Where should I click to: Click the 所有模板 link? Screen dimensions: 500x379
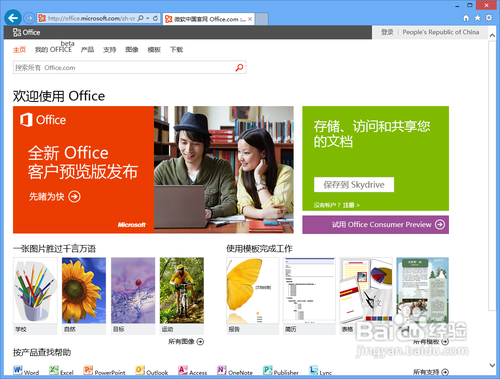[431, 342]
